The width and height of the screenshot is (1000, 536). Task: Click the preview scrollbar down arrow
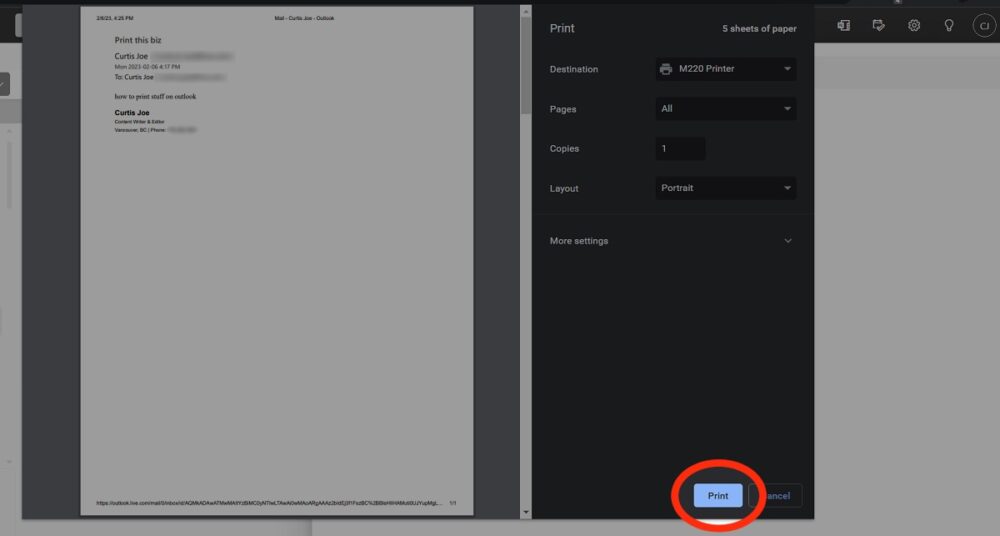(x=526, y=512)
